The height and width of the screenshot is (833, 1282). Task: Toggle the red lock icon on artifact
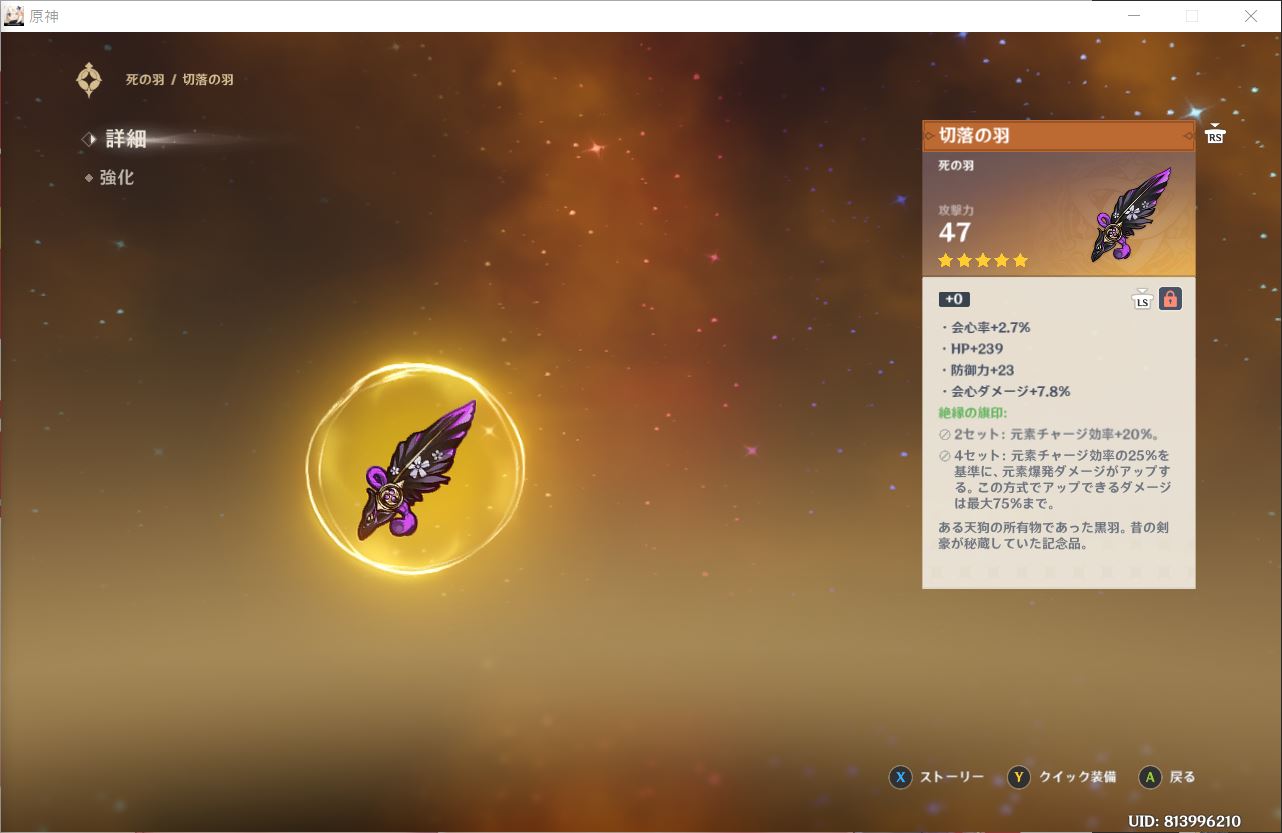pyautogui.click(x=1170, y=298)
